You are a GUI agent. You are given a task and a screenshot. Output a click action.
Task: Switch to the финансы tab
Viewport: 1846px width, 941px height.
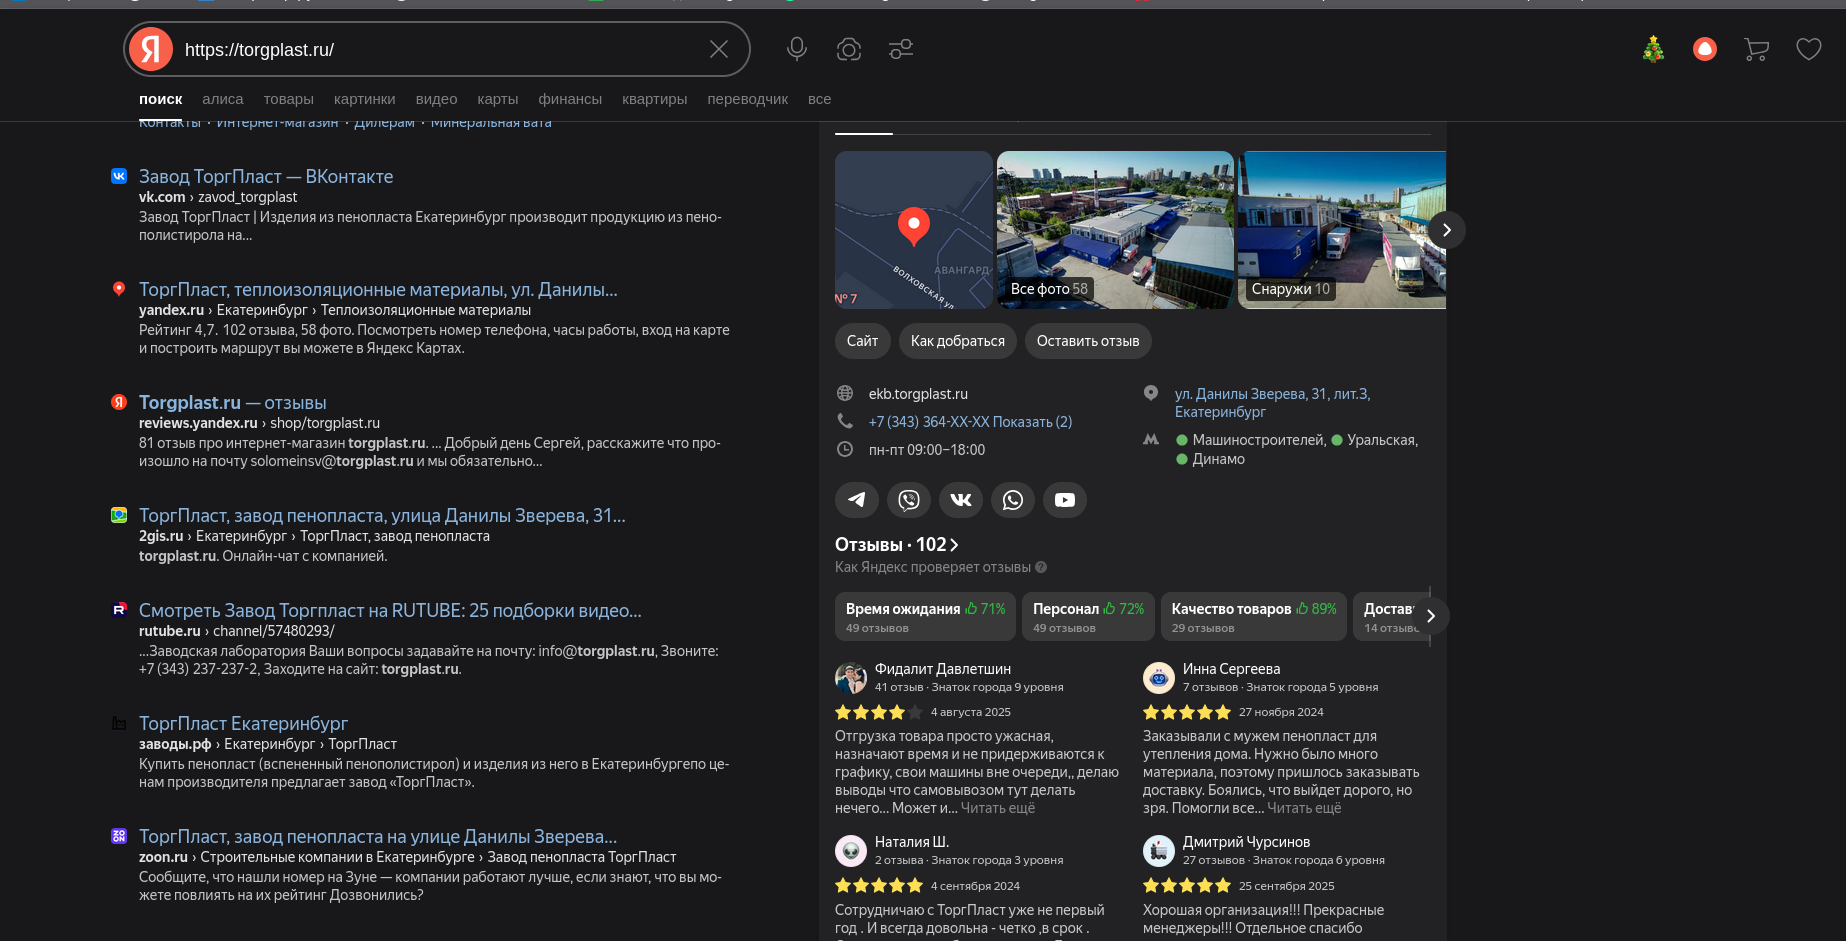pyautogui.click(x=570, y=99)
